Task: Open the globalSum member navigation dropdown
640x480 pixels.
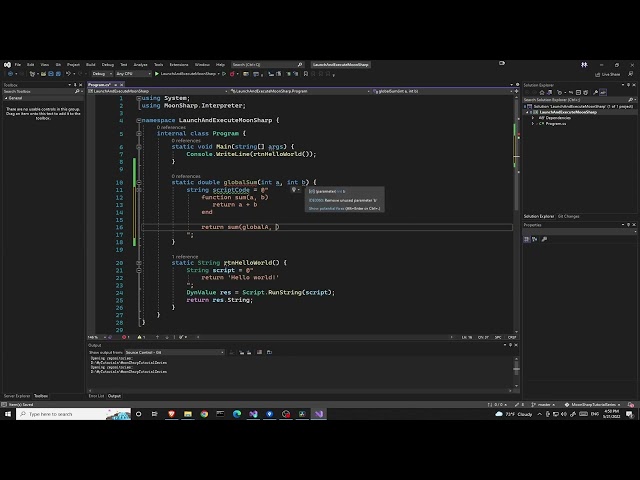Action: tap(442, 91)
